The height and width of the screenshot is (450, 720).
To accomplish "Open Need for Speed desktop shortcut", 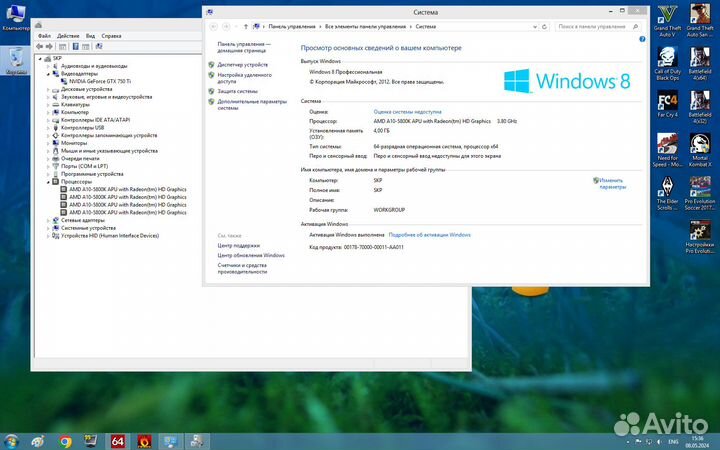I will tap(667, 150).
